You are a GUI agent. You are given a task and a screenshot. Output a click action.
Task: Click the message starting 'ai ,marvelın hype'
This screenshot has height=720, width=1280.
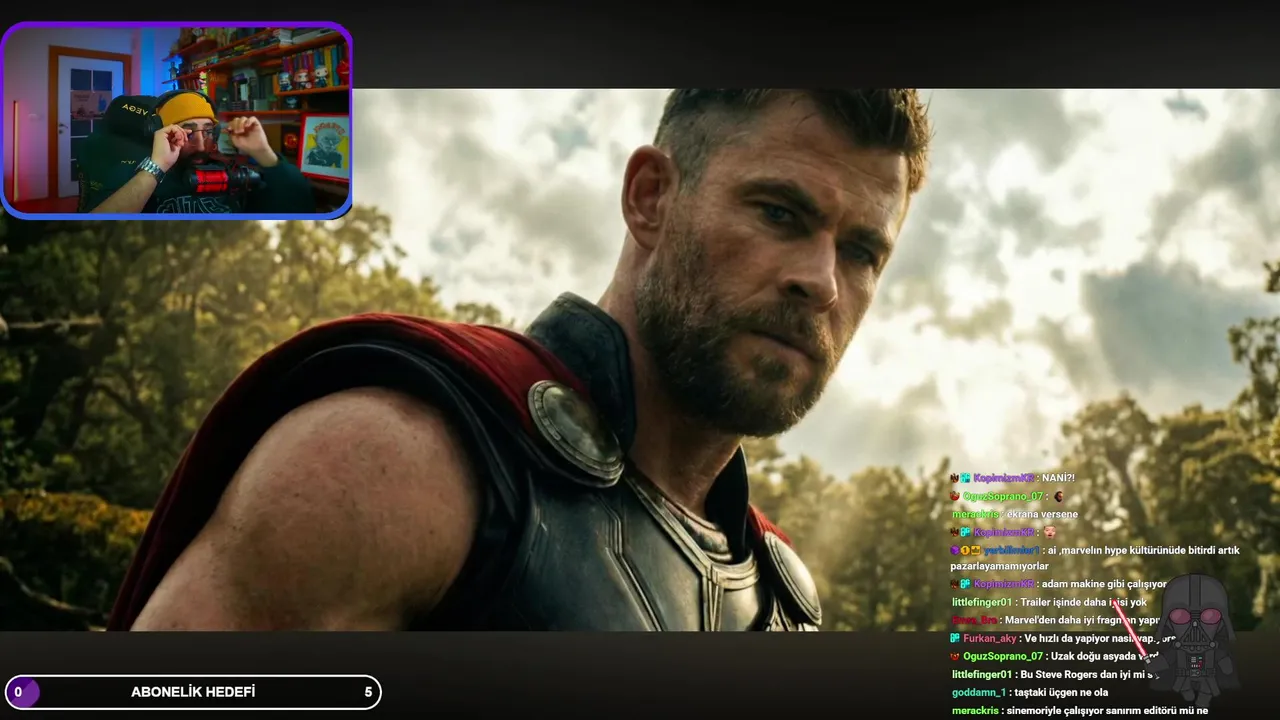(1095, 558)
